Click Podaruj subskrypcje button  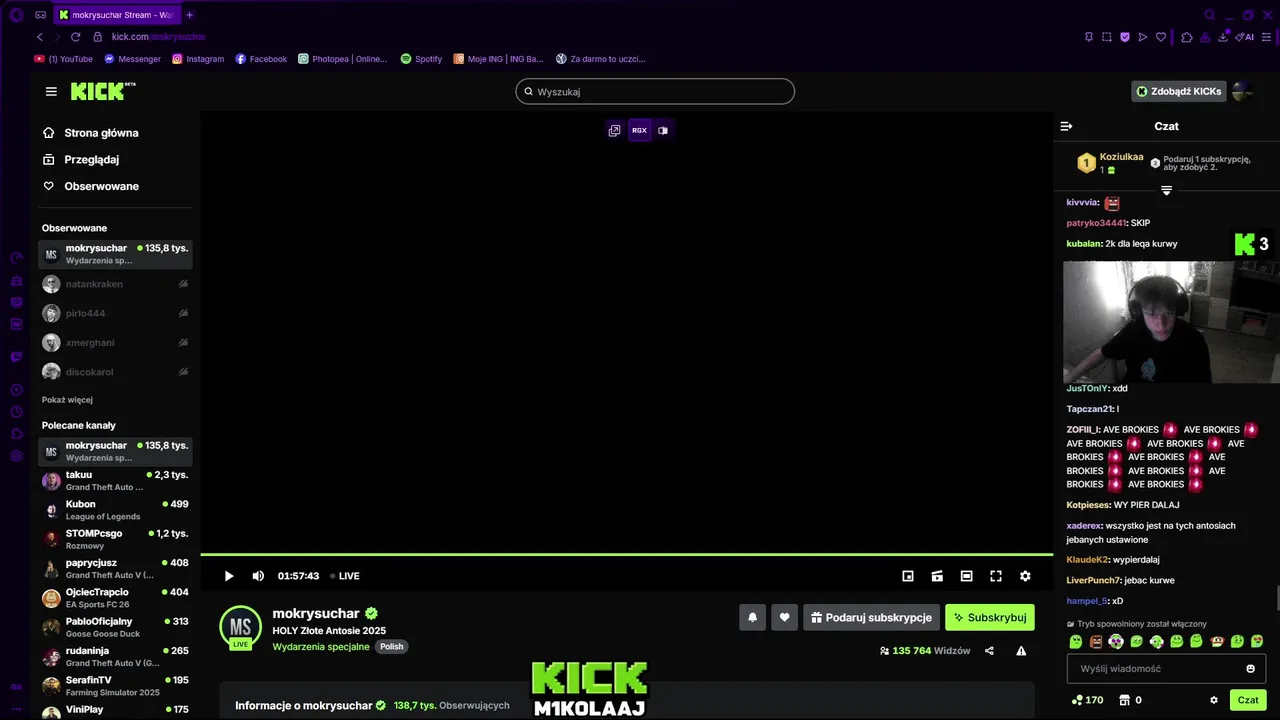pyautogui.click(x=871, y=618)
